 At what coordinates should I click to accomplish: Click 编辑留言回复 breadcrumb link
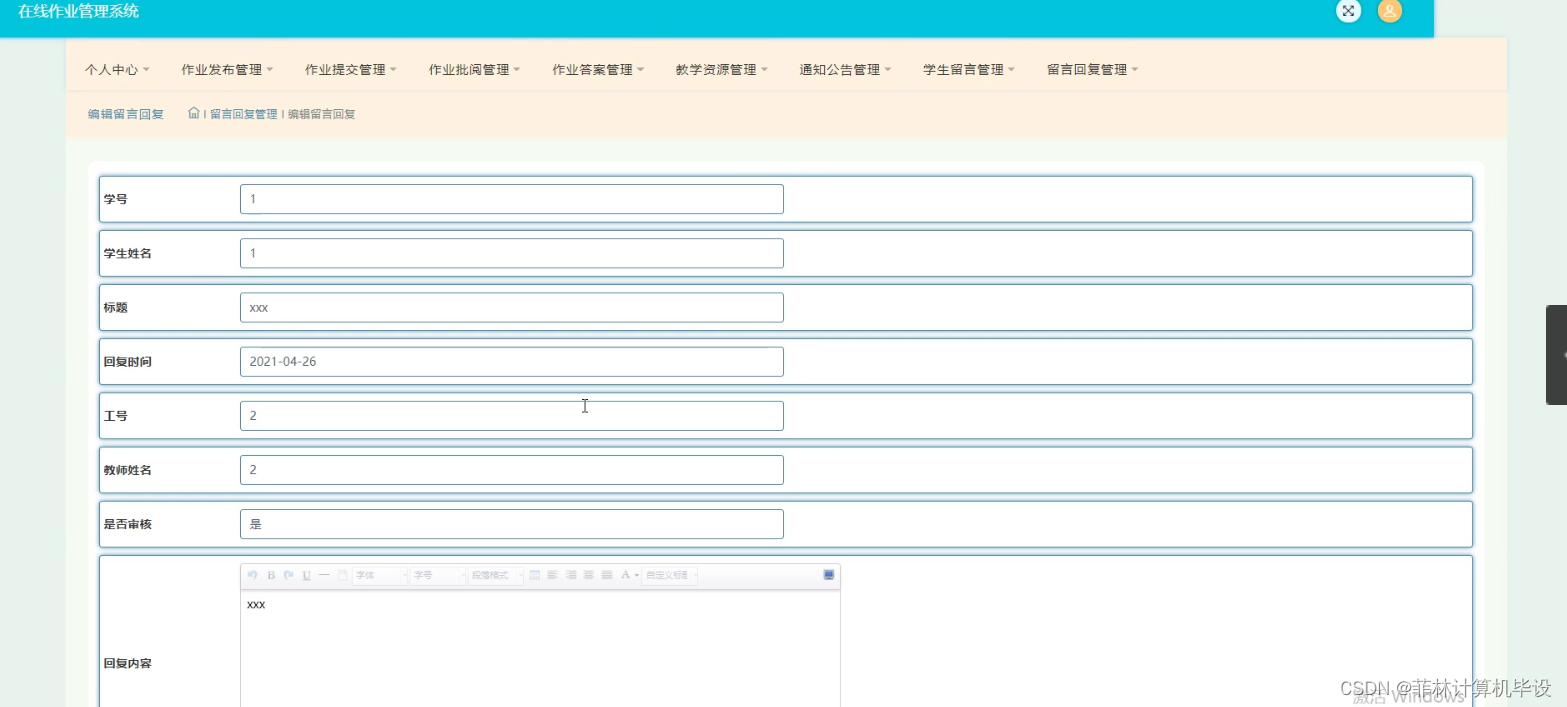point(322,114)
